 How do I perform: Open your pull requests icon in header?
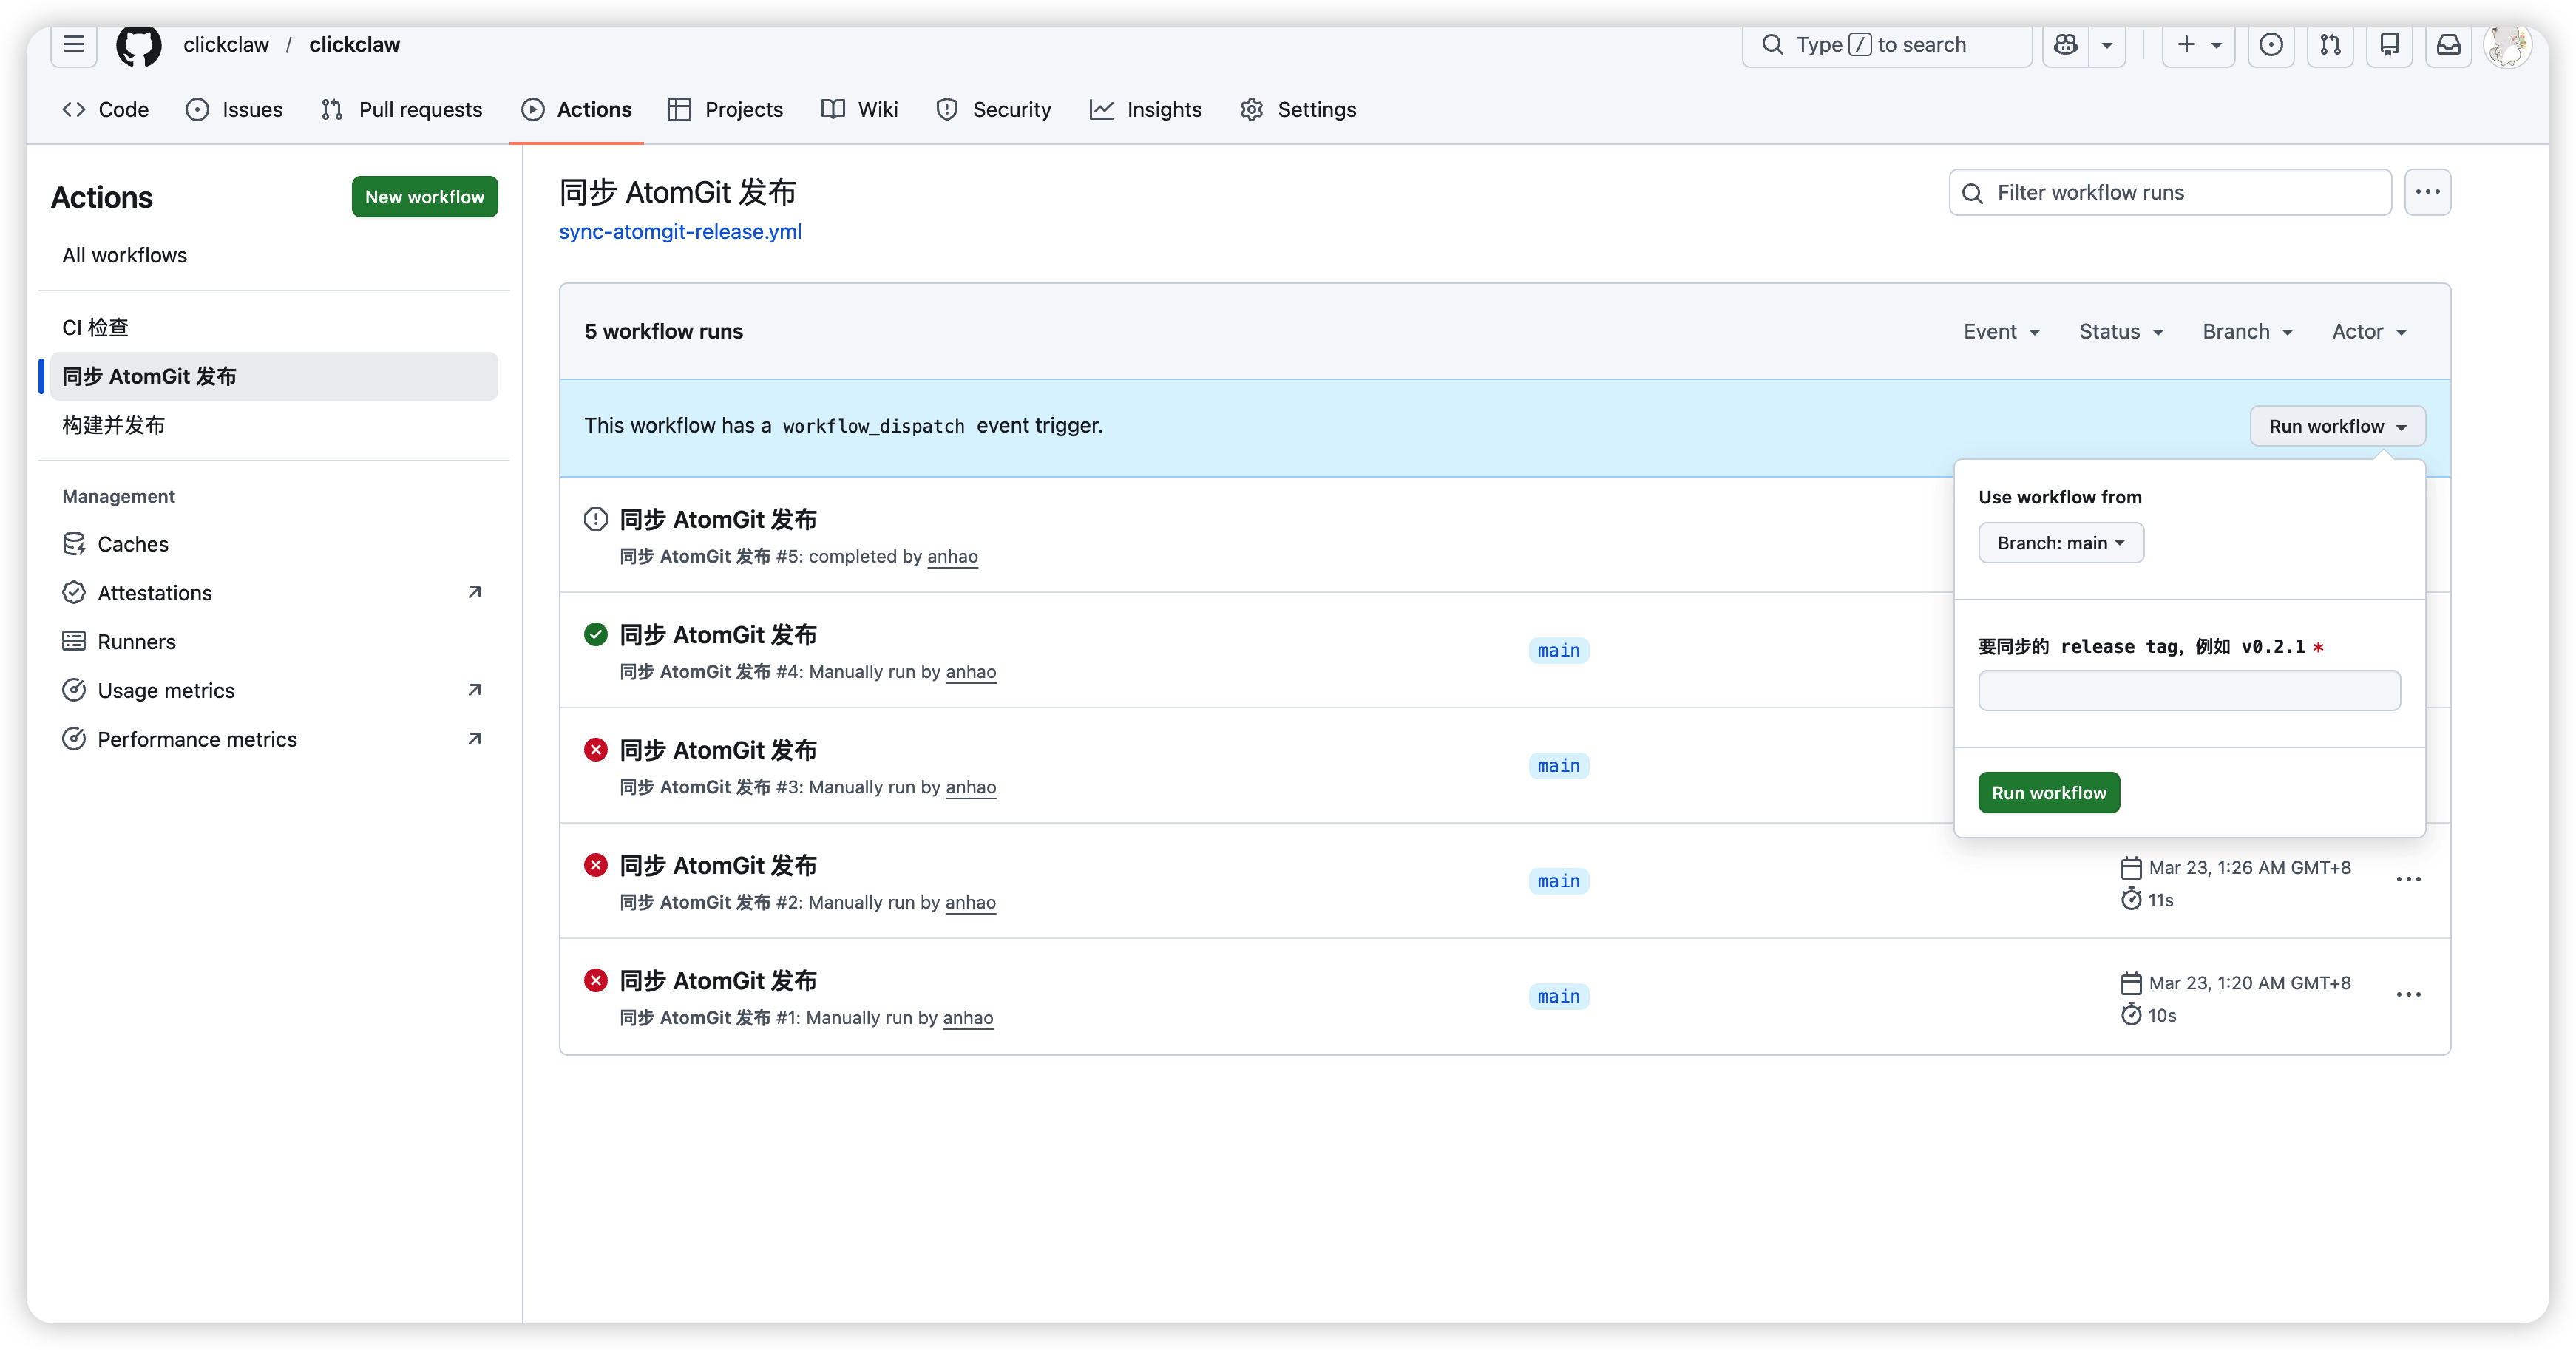(2330, 45)
